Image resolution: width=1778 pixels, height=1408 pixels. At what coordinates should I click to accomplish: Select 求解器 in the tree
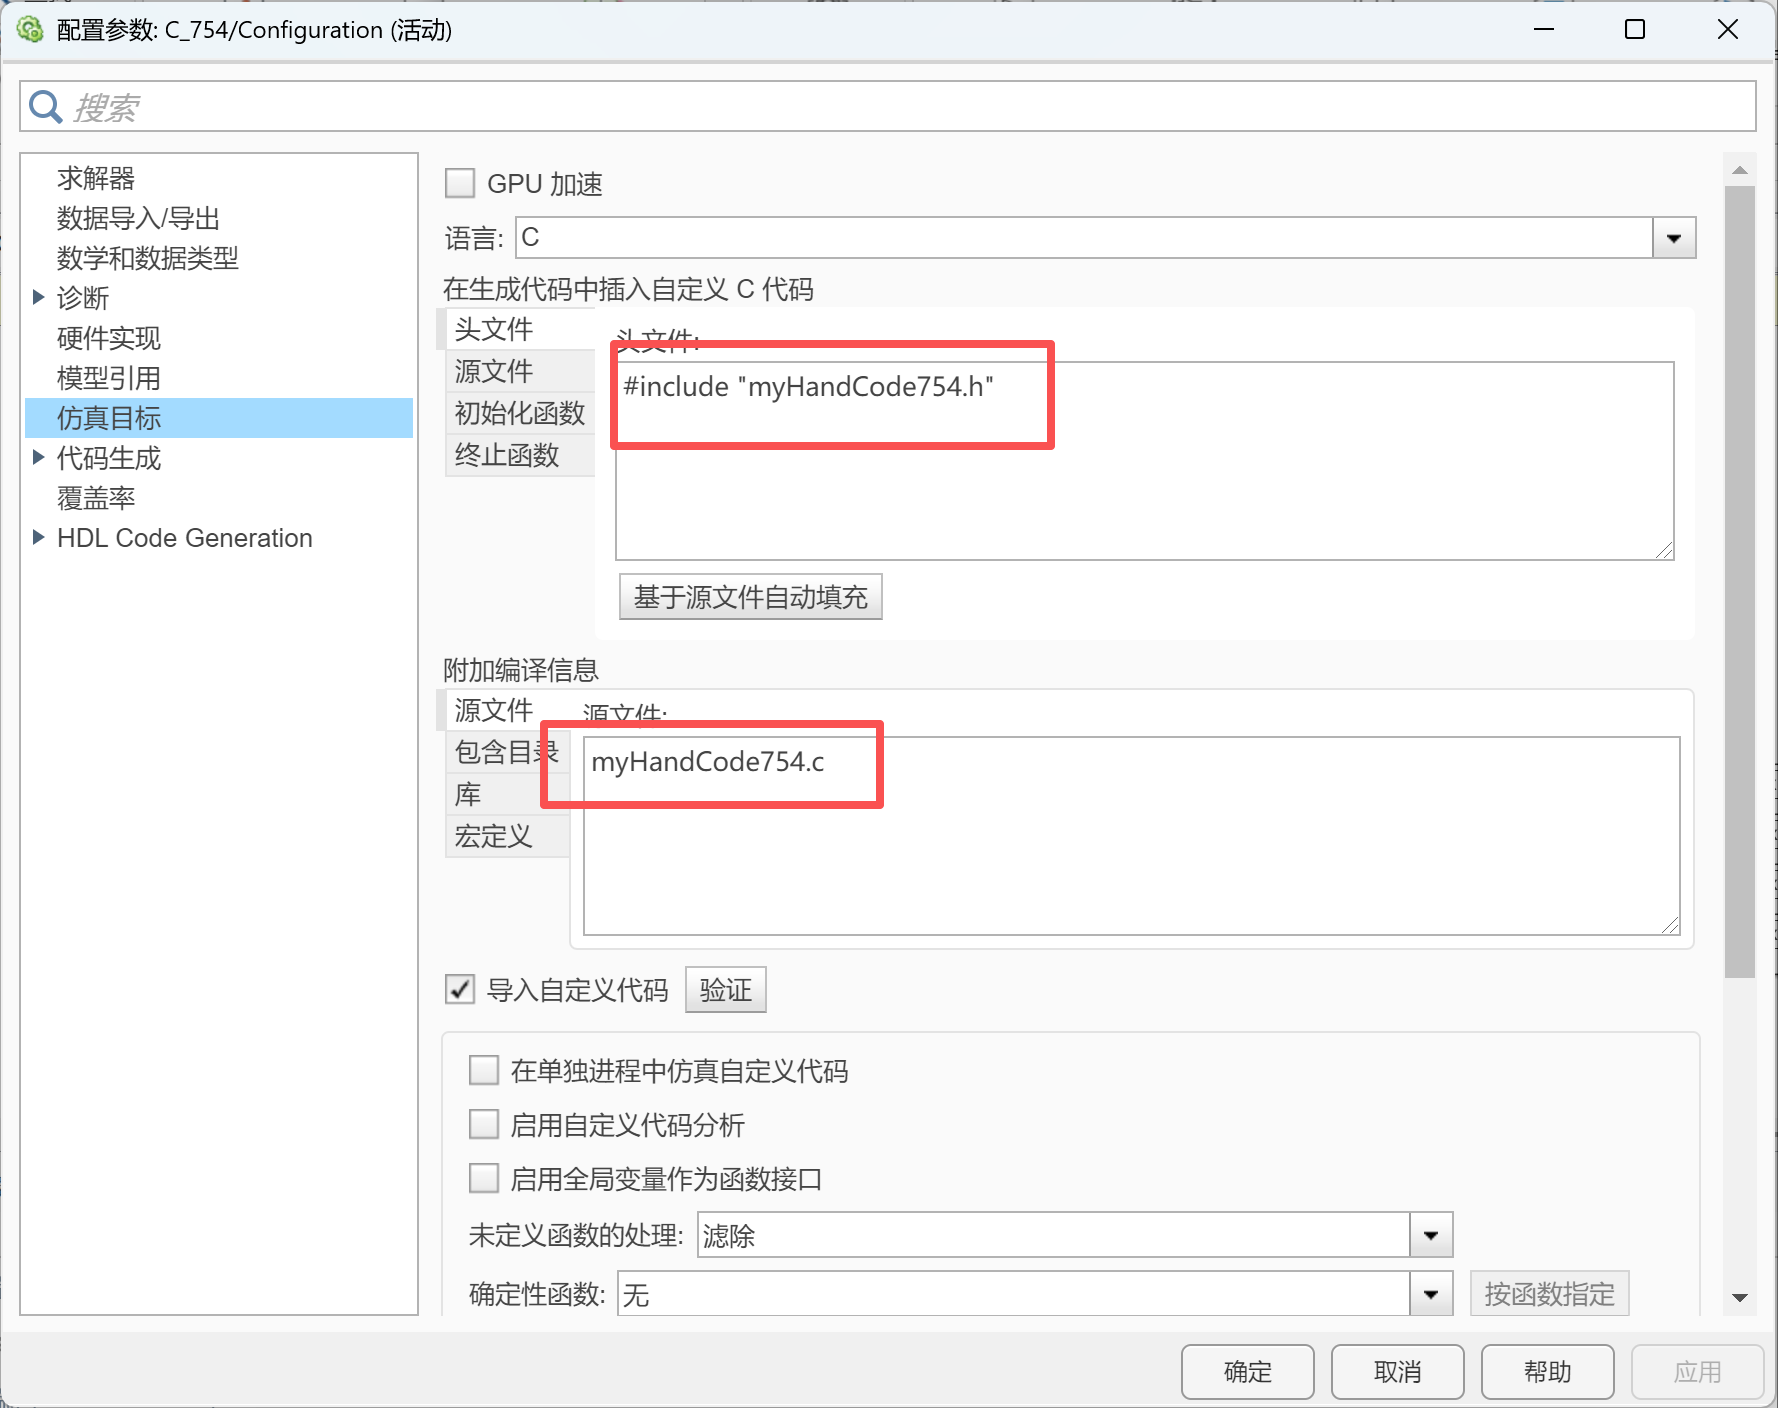[x=96, y=178]
